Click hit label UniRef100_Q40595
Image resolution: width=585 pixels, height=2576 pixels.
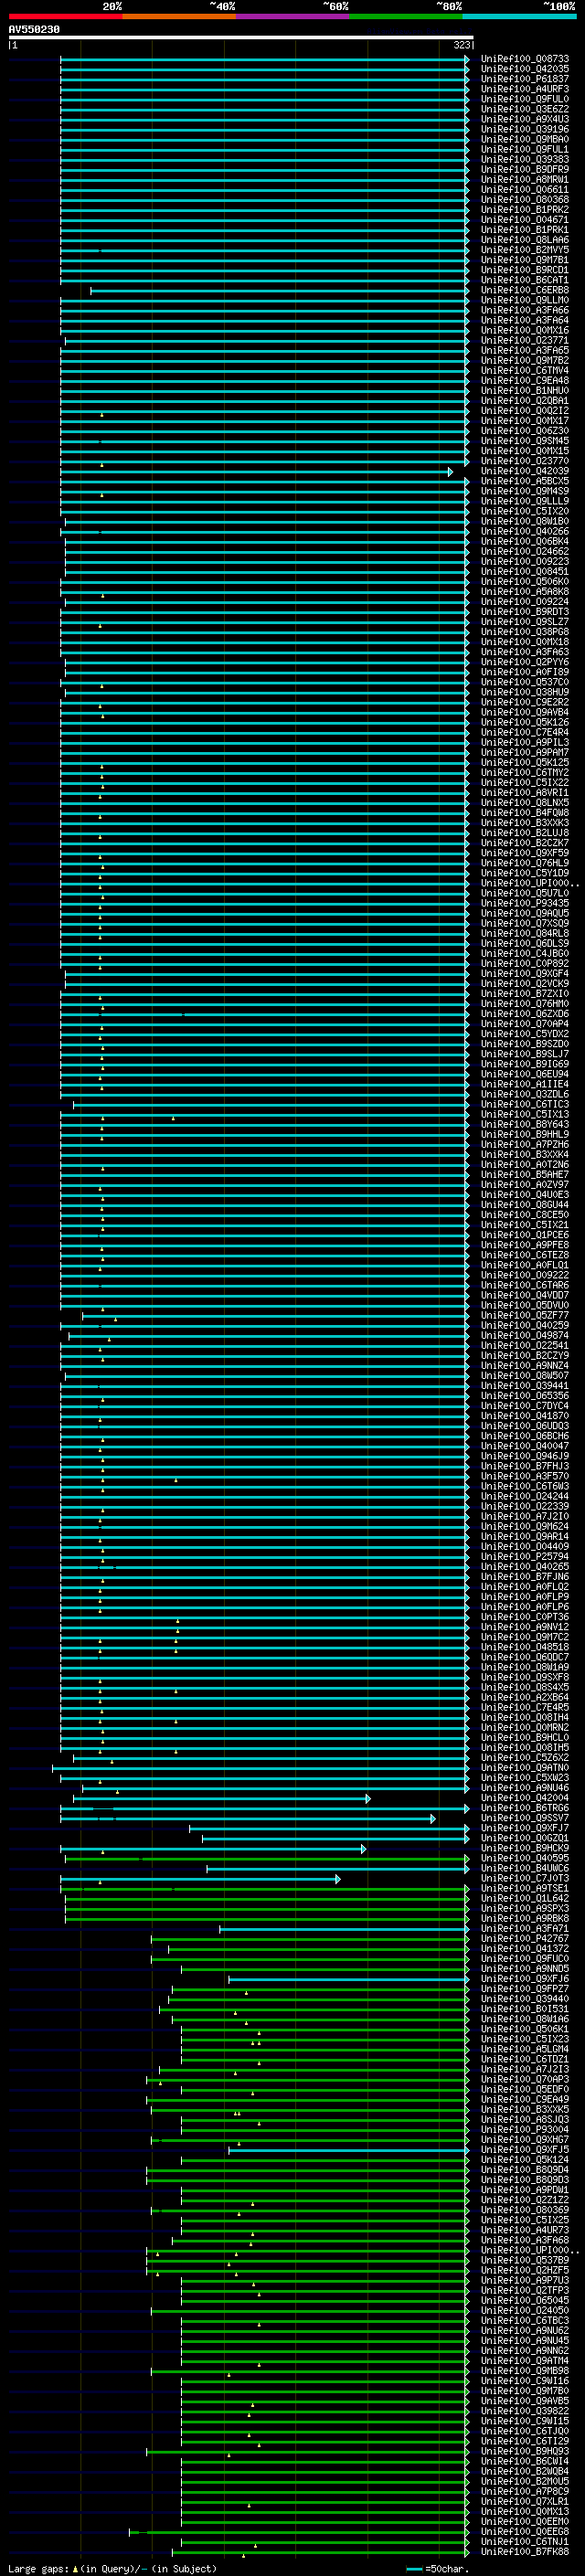pyautogui.click(x=525, y=1858)
